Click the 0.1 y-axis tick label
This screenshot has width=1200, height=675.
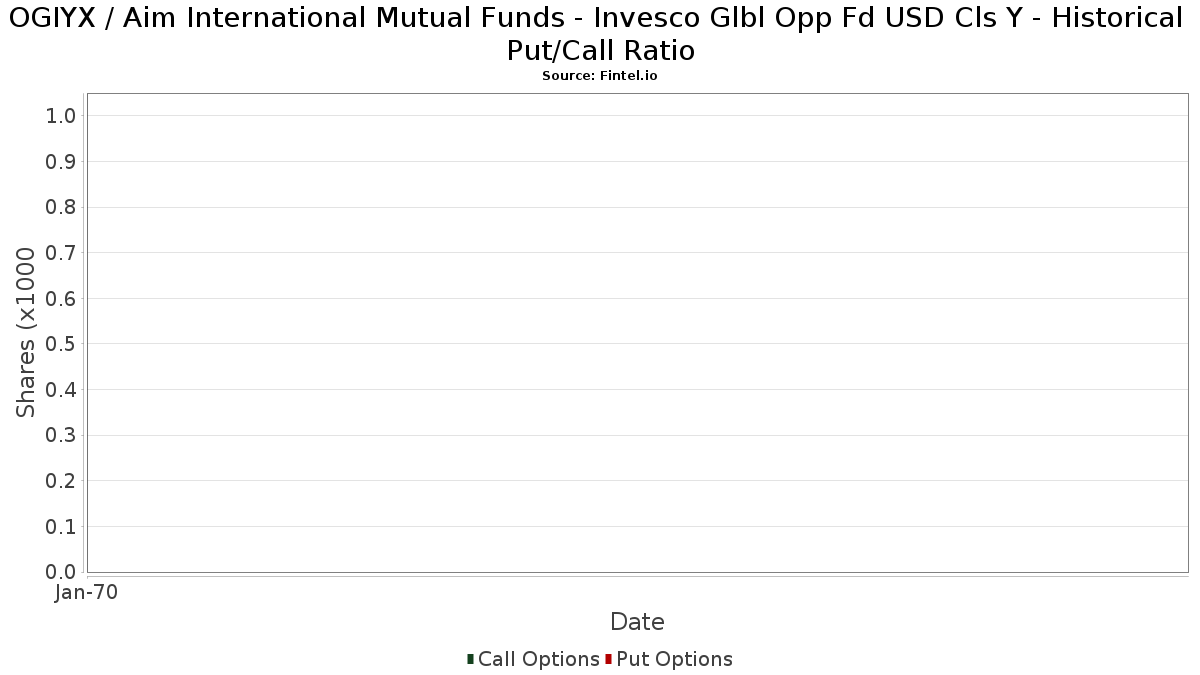(61, 526)
